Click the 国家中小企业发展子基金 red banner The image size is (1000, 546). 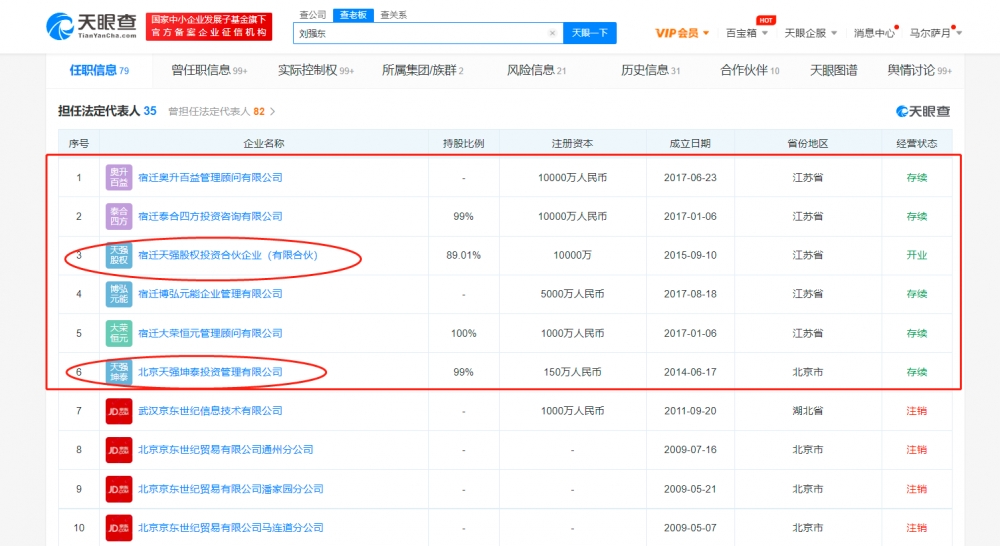[x=209, y=26]
